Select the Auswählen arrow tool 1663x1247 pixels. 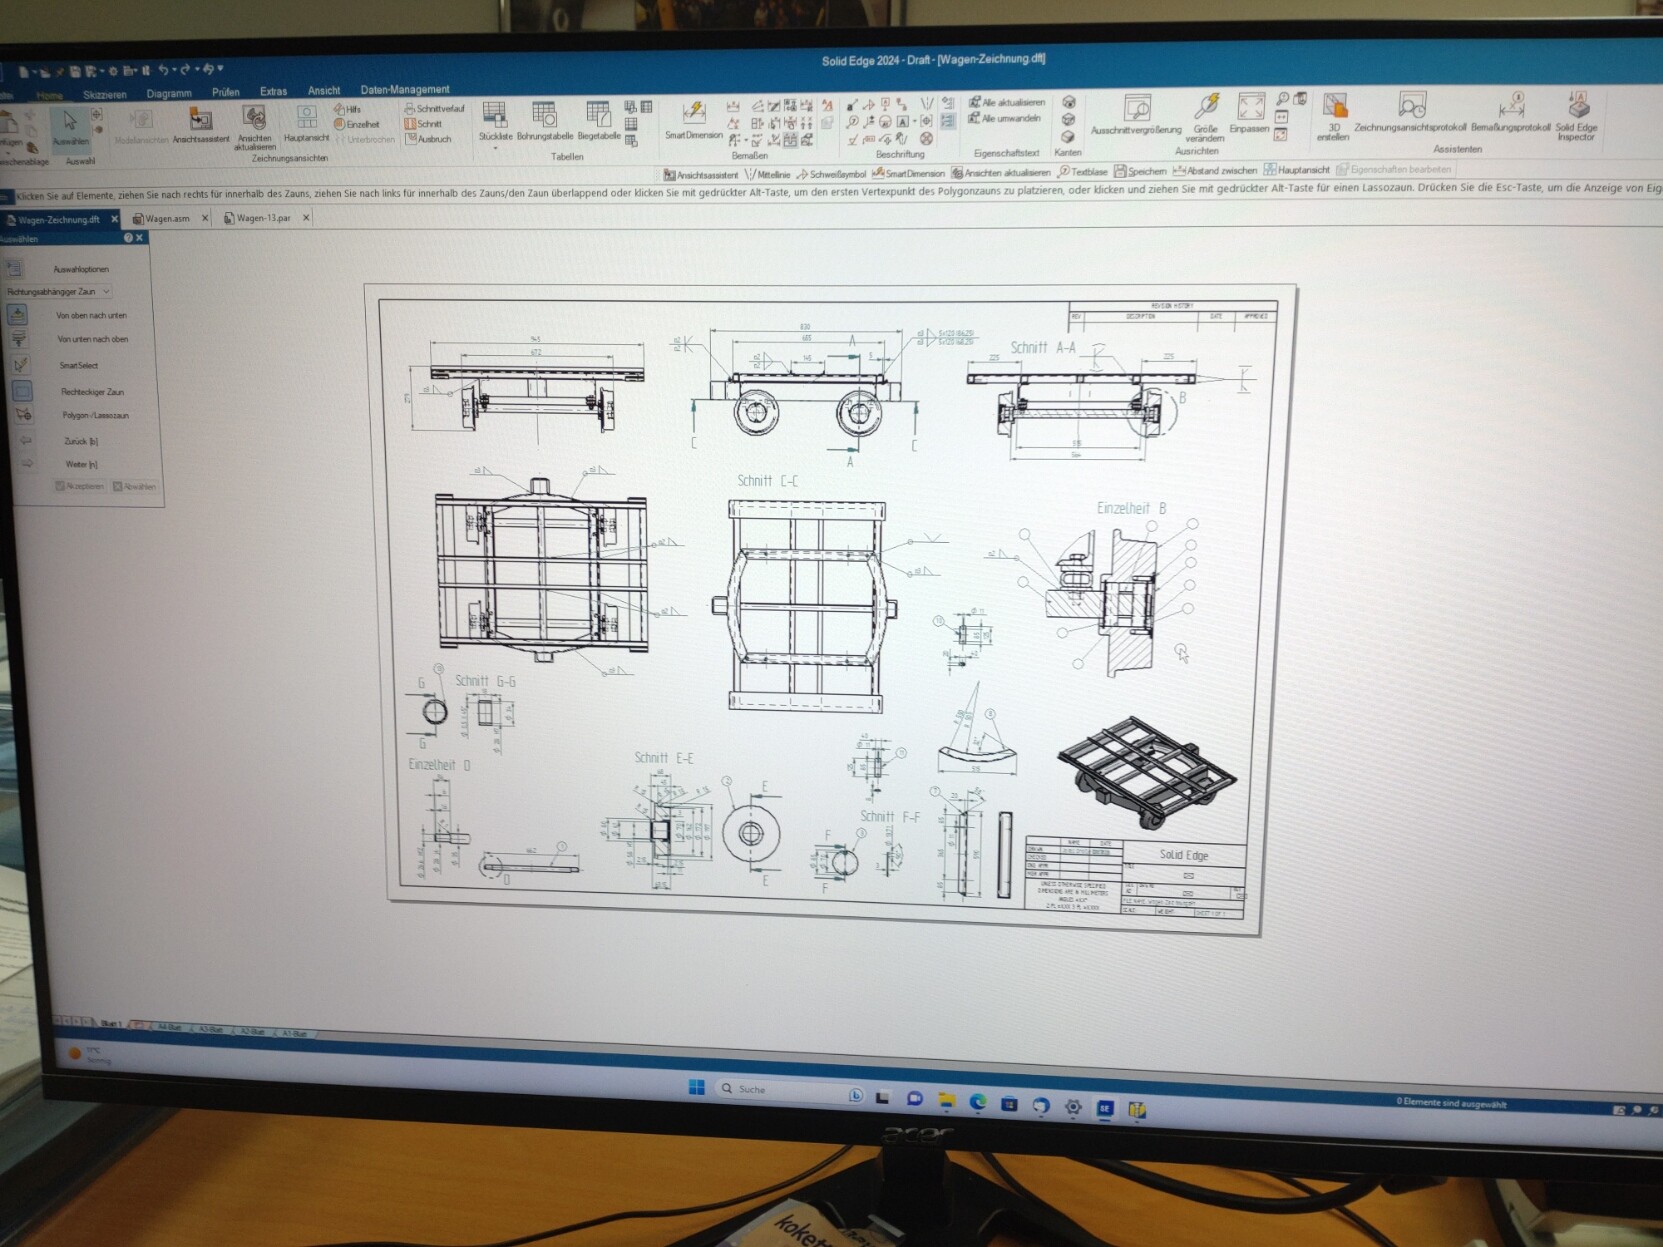(70, 128)
